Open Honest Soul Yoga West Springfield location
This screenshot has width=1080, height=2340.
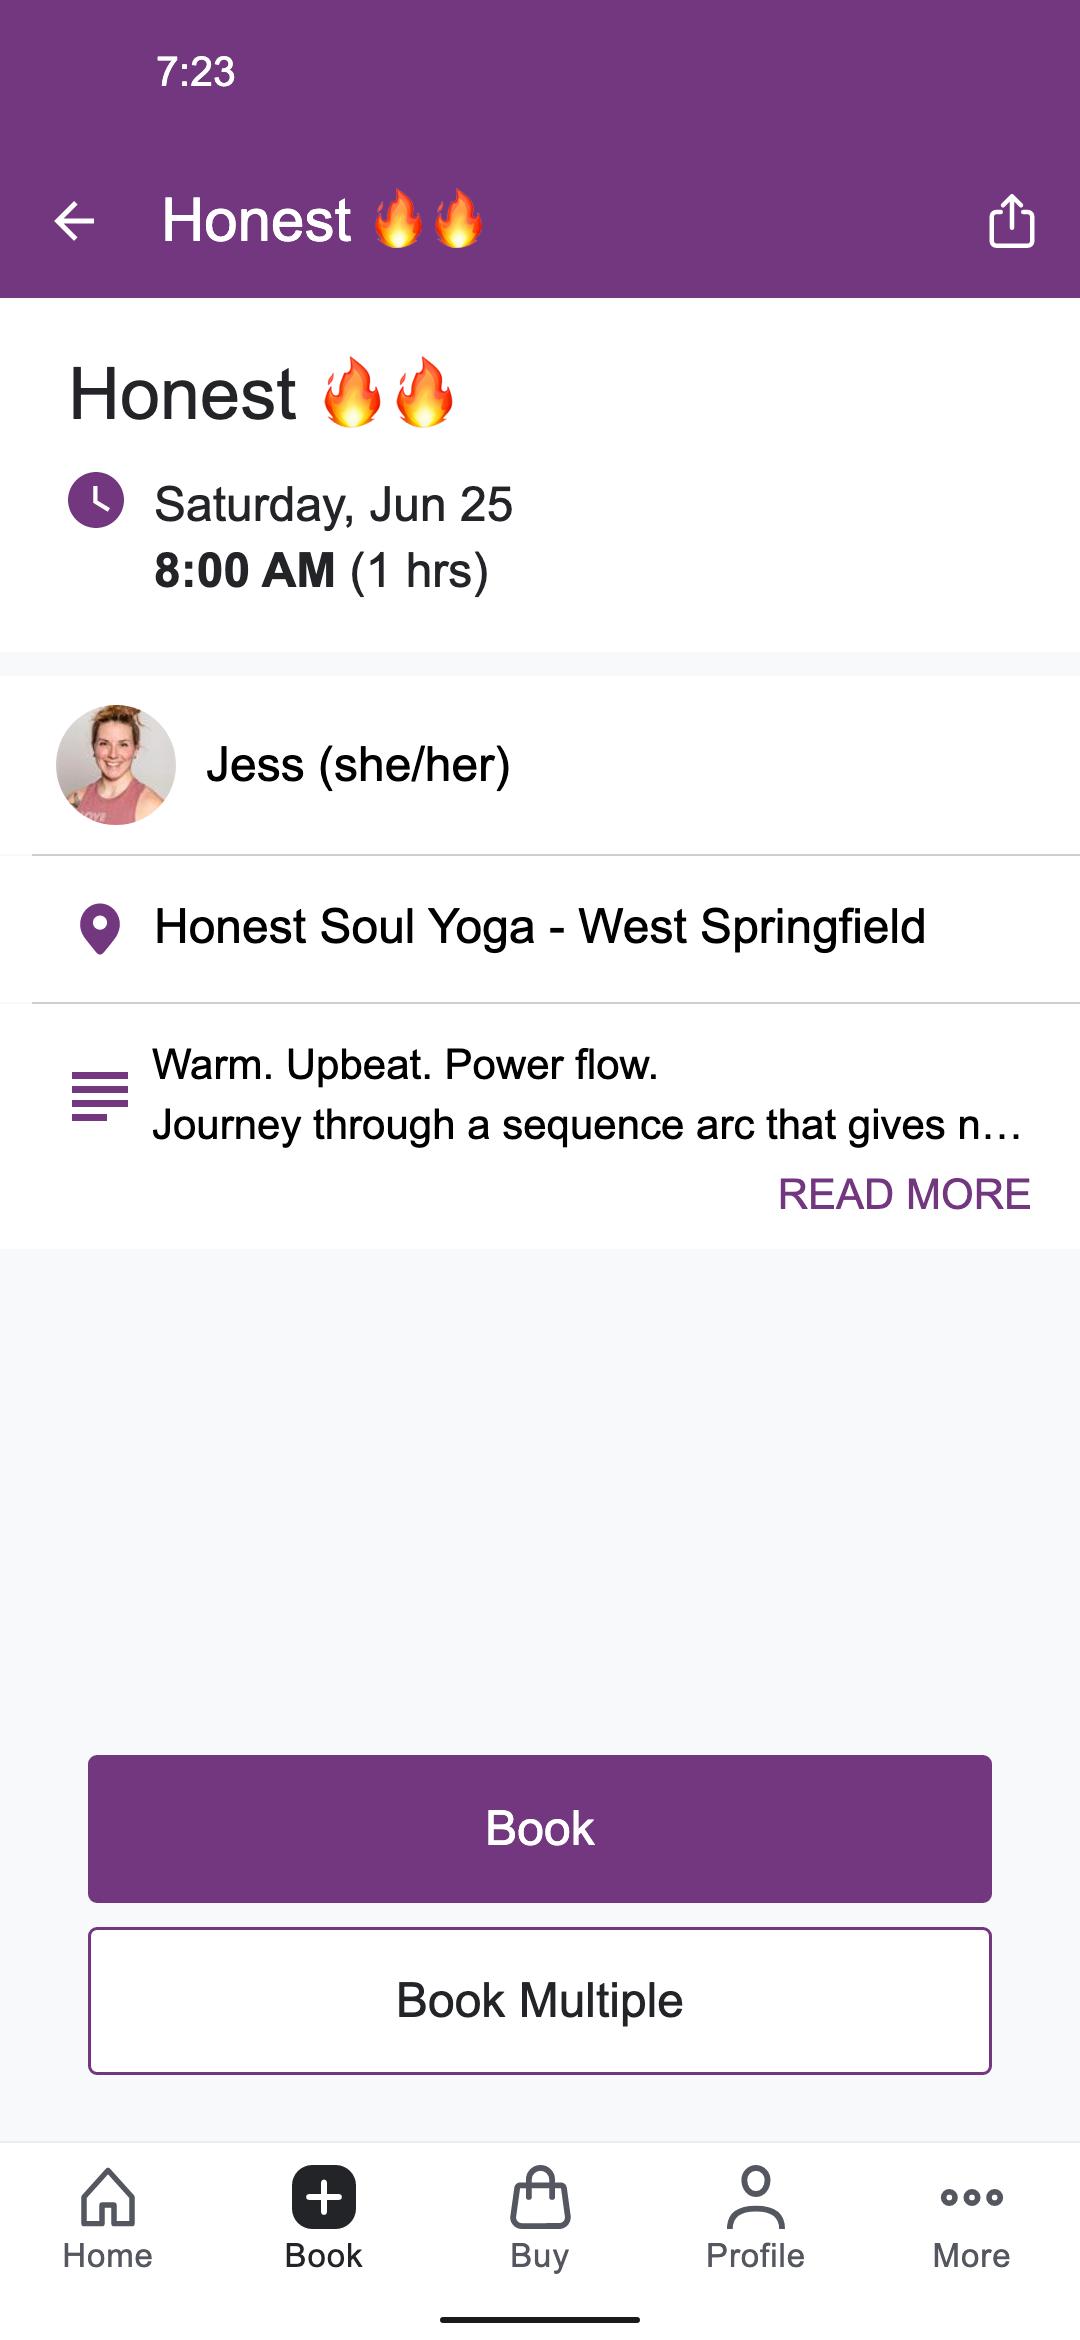540,927
